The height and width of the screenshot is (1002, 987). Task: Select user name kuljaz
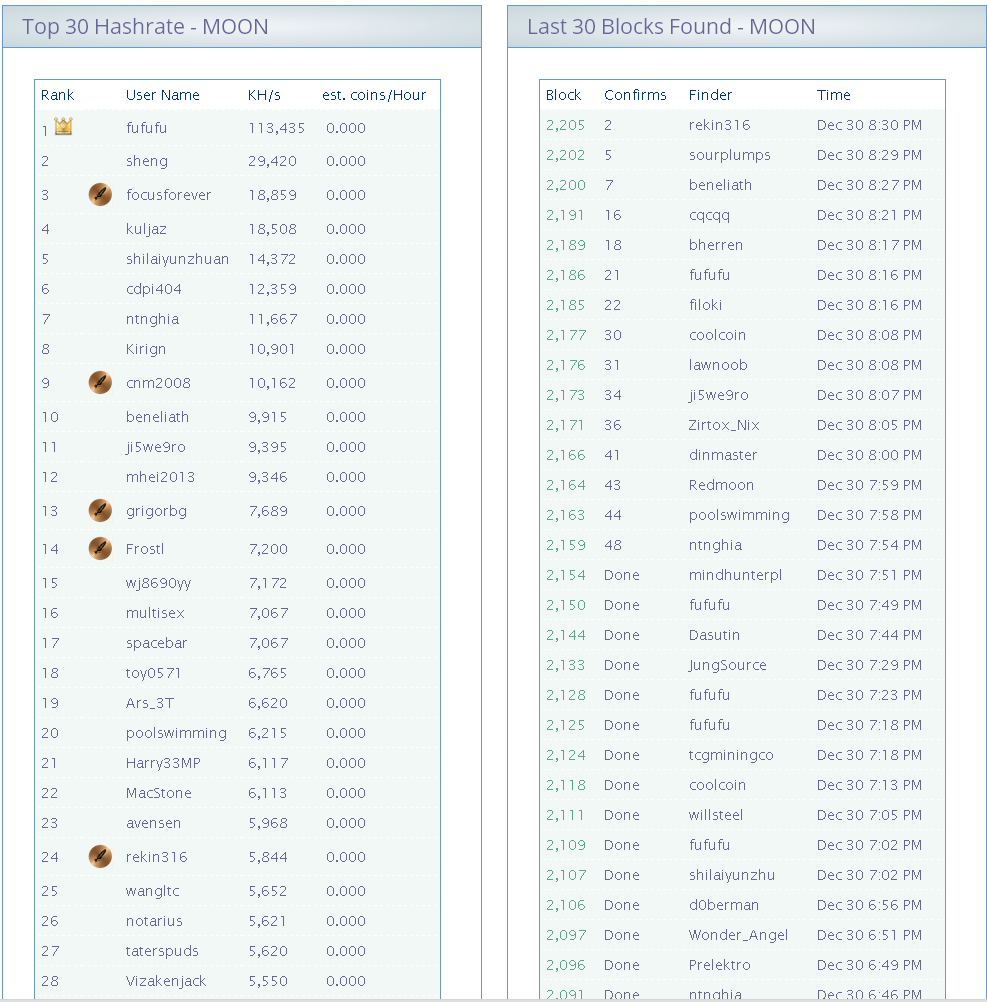click(x=146, y=229)
